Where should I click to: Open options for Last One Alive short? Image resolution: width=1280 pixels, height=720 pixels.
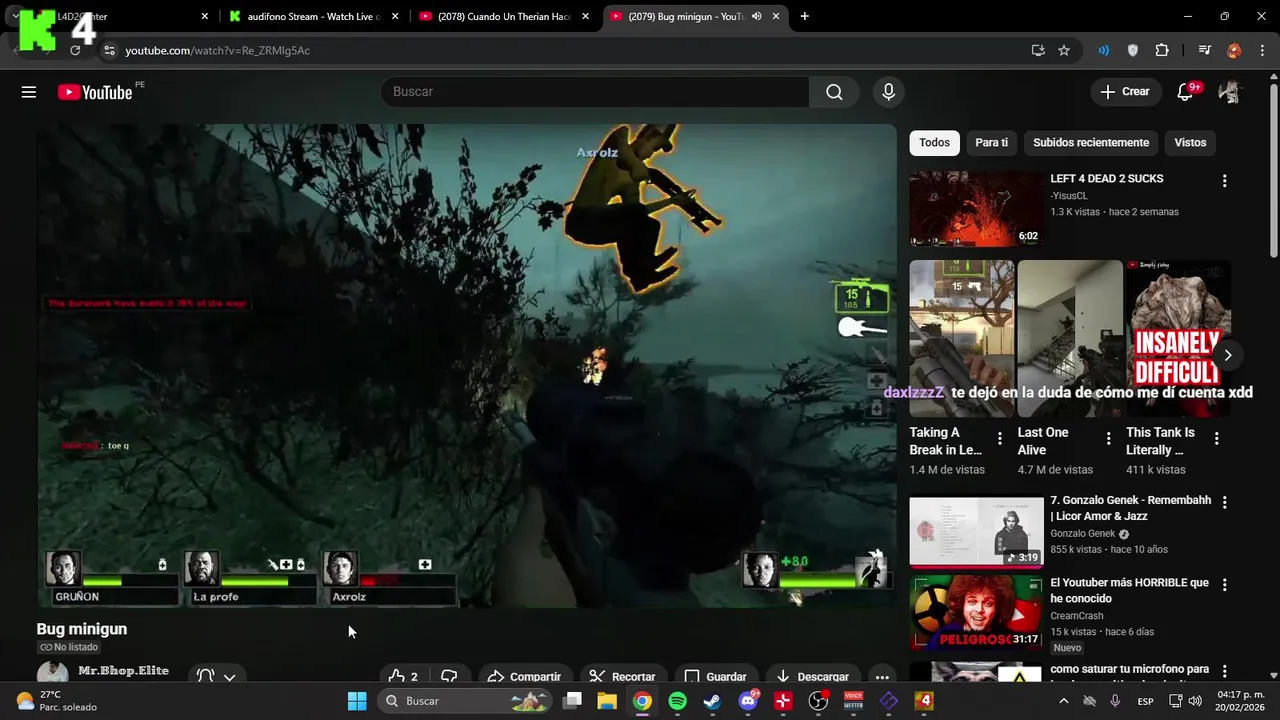pyautogui.click(x=1108, y=438)
